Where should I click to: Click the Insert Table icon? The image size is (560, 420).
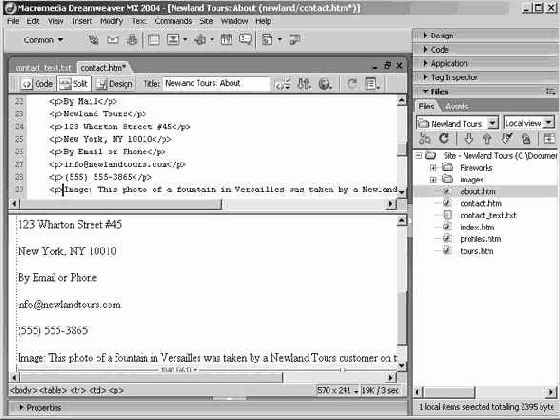[154, 40]
